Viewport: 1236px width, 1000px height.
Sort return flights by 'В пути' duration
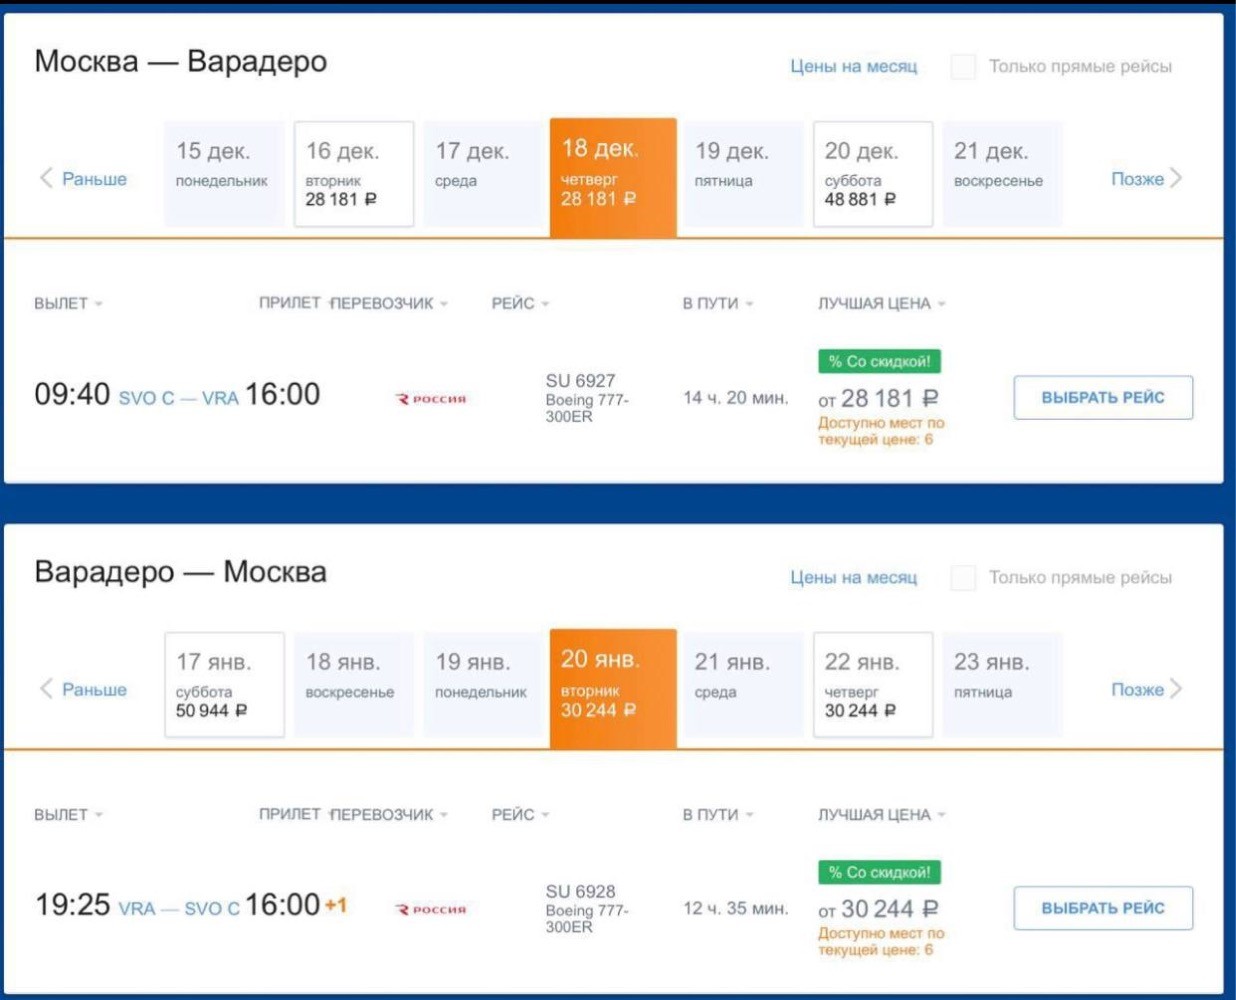[x=718, y=815]
